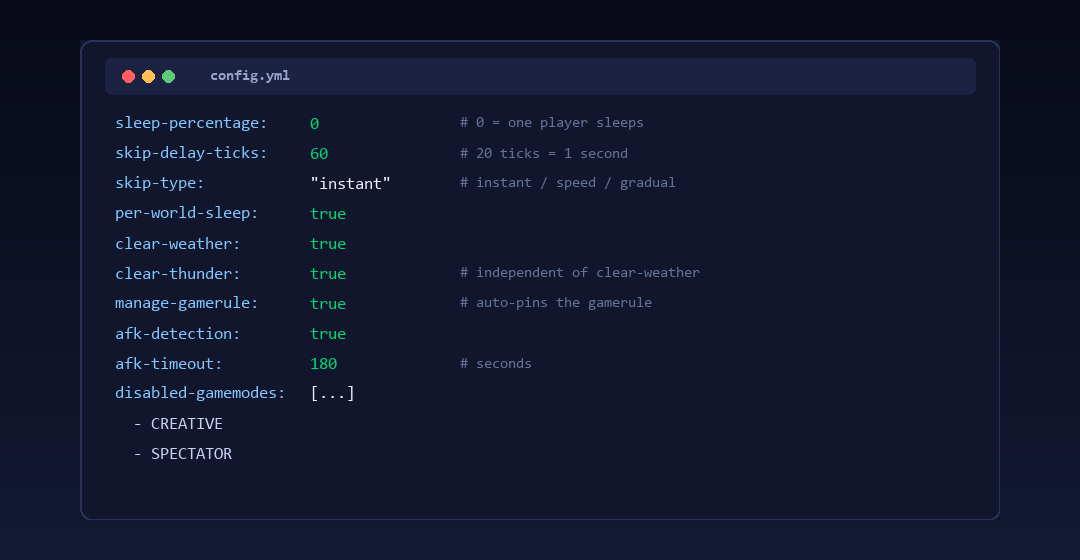Click the skip-delay-ticks value 60
This screenshot has width=1080, height=560.
point(319,154)
